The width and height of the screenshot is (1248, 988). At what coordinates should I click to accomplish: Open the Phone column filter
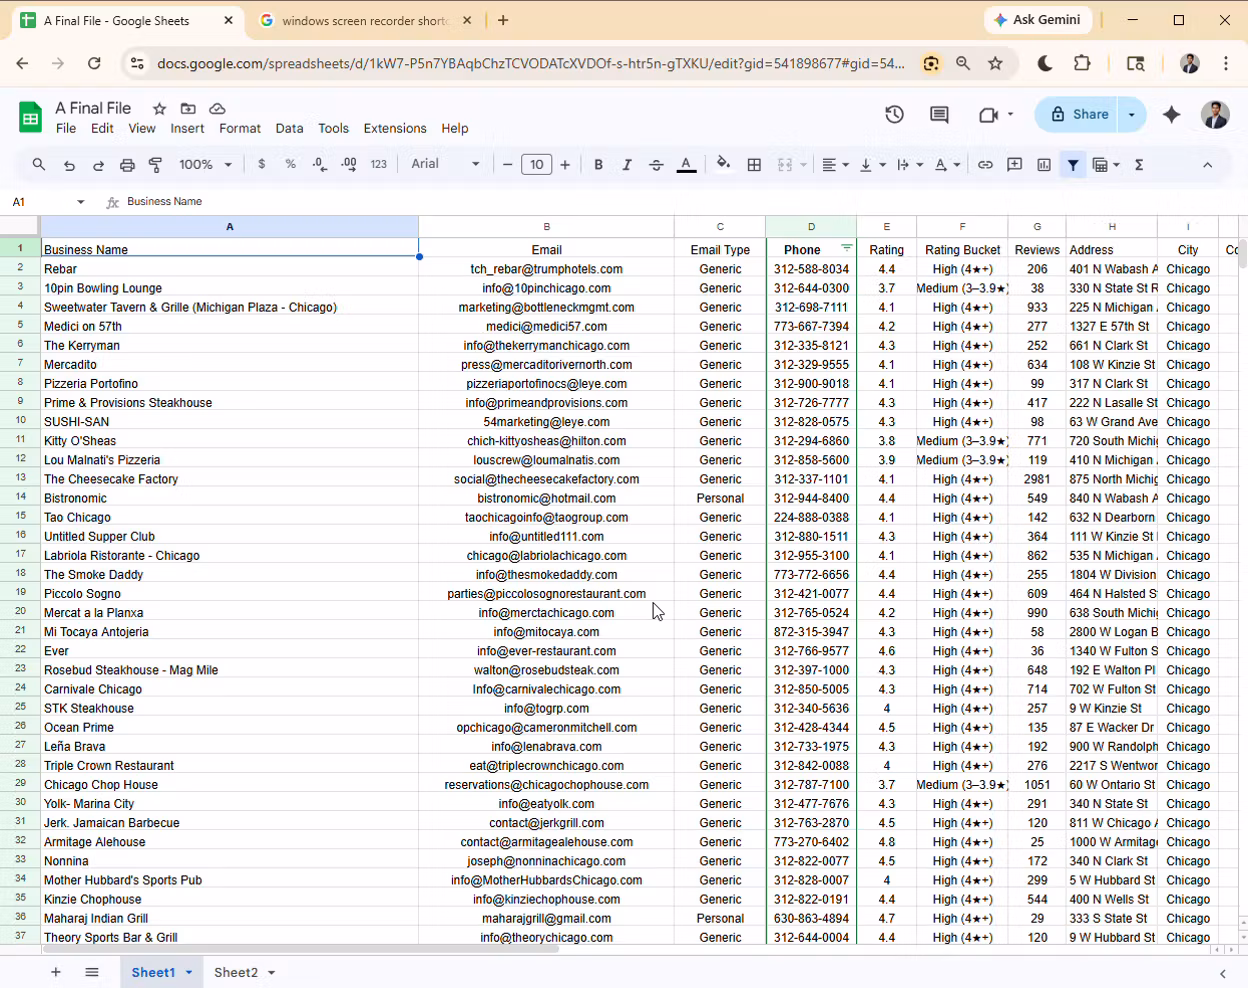847,249
